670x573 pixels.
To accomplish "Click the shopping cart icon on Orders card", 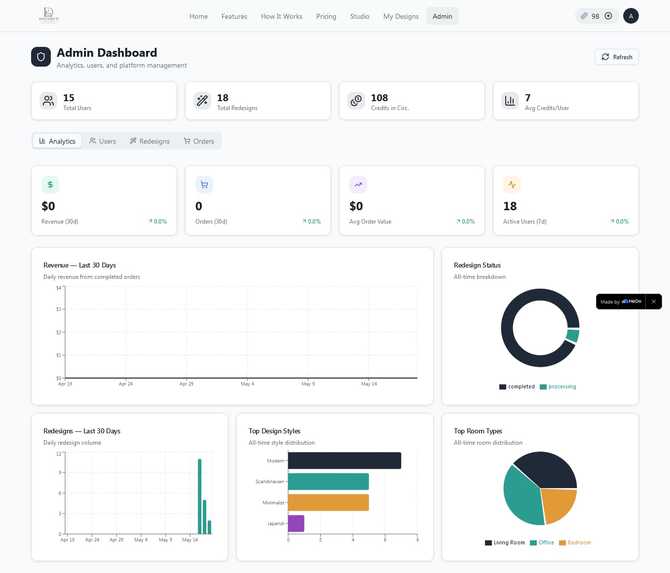I will click(204, 185).
